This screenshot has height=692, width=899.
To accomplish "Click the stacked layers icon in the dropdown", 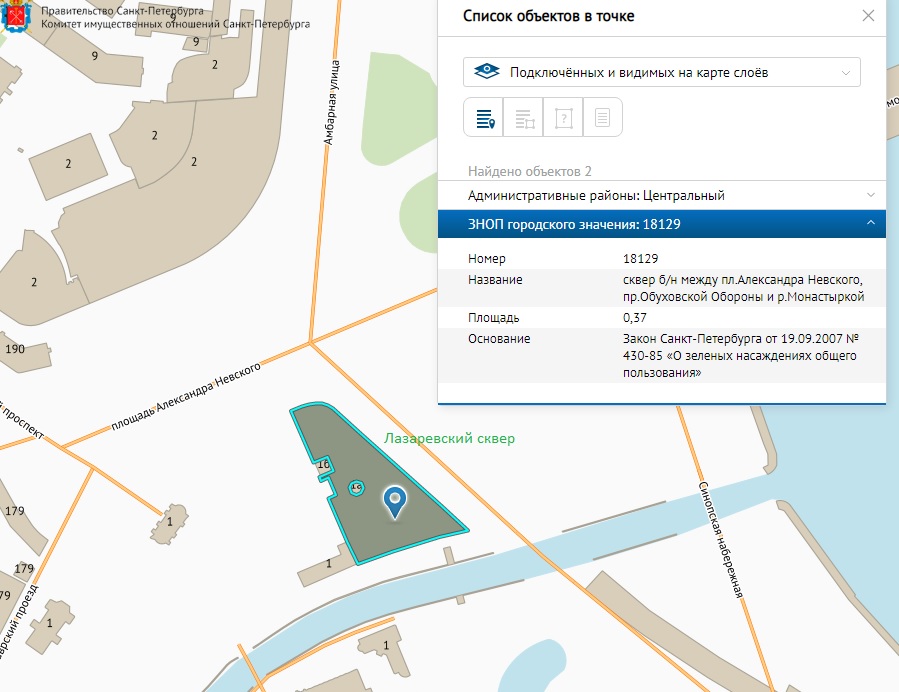I will (x=485, y=72).
